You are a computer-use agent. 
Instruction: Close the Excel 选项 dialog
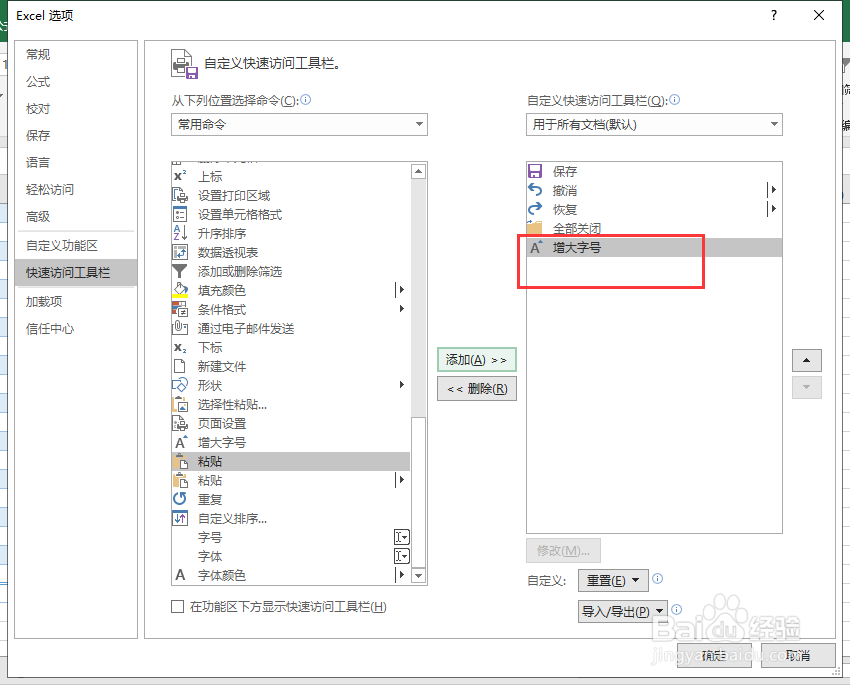click(819, 15)
